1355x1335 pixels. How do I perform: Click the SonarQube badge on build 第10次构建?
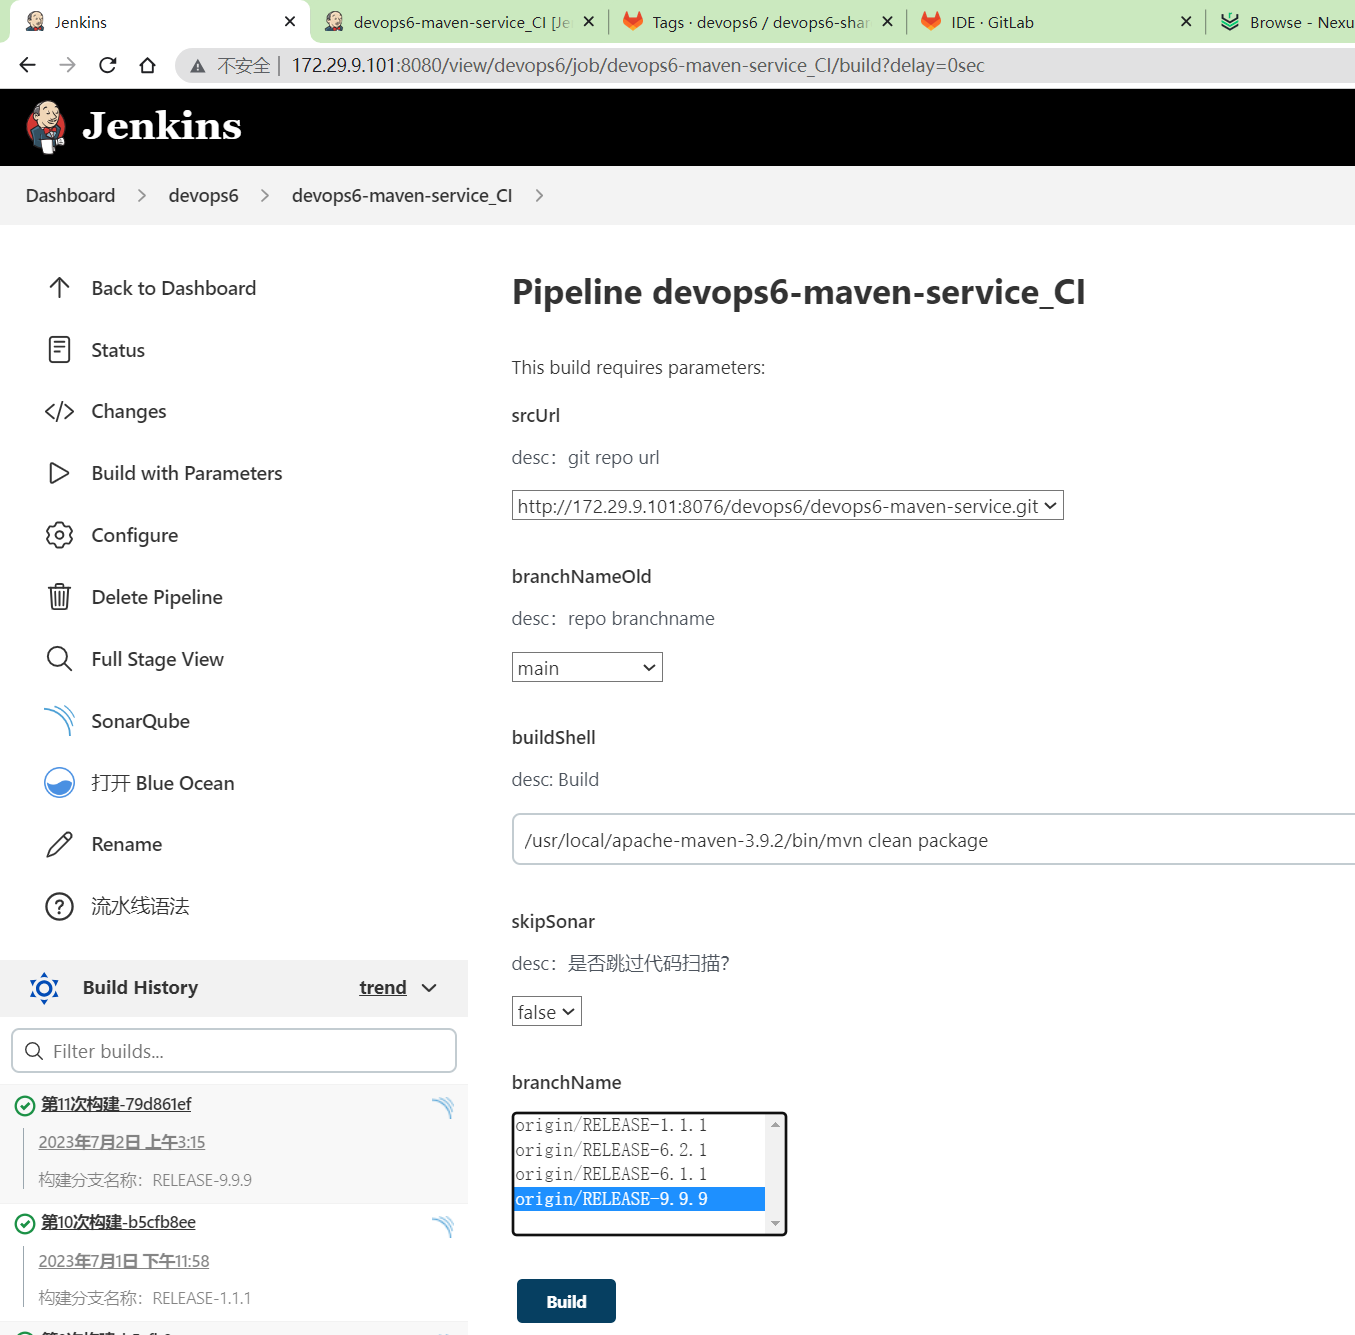pyautogui.click(x=443, y=1226)
